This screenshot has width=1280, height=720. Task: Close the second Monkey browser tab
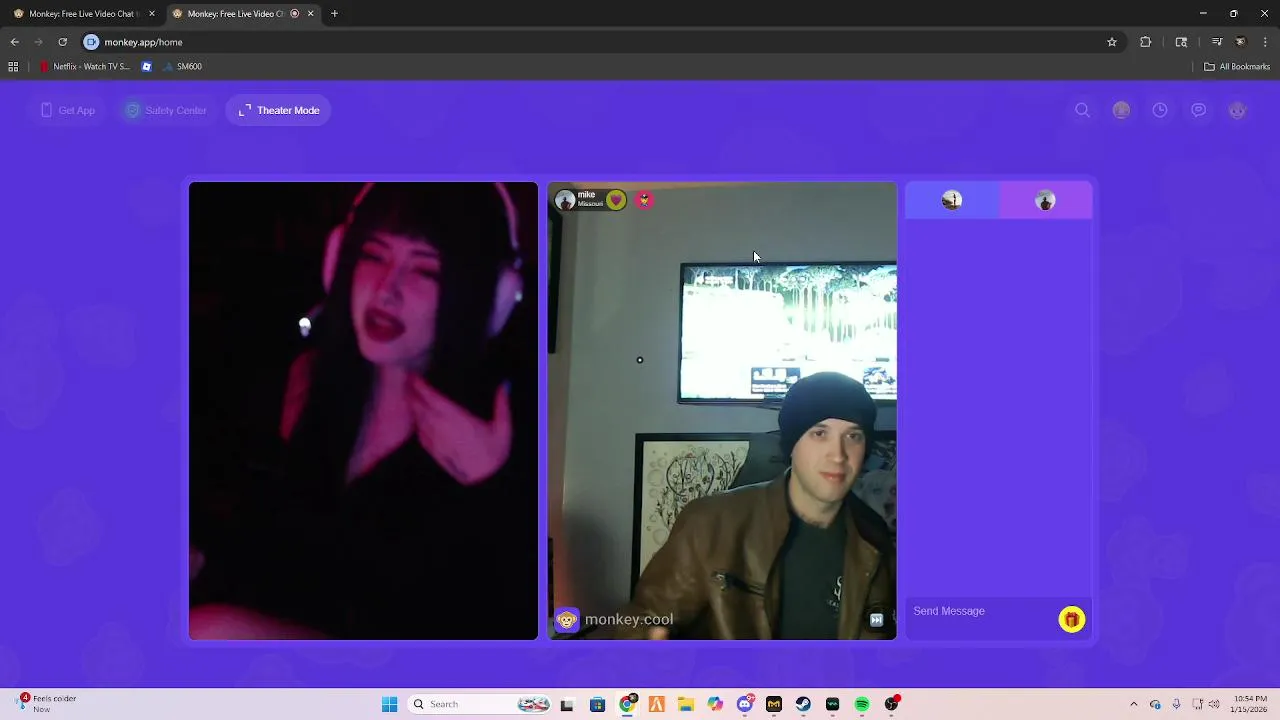coord(310,14)
